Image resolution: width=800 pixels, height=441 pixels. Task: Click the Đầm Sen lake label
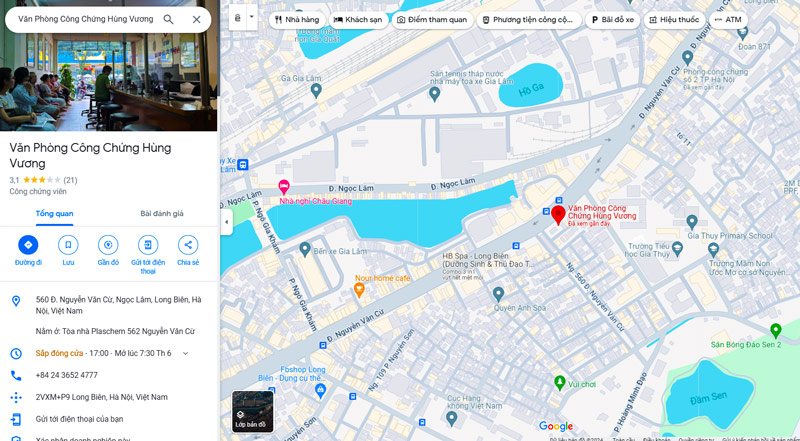point(709,398)
